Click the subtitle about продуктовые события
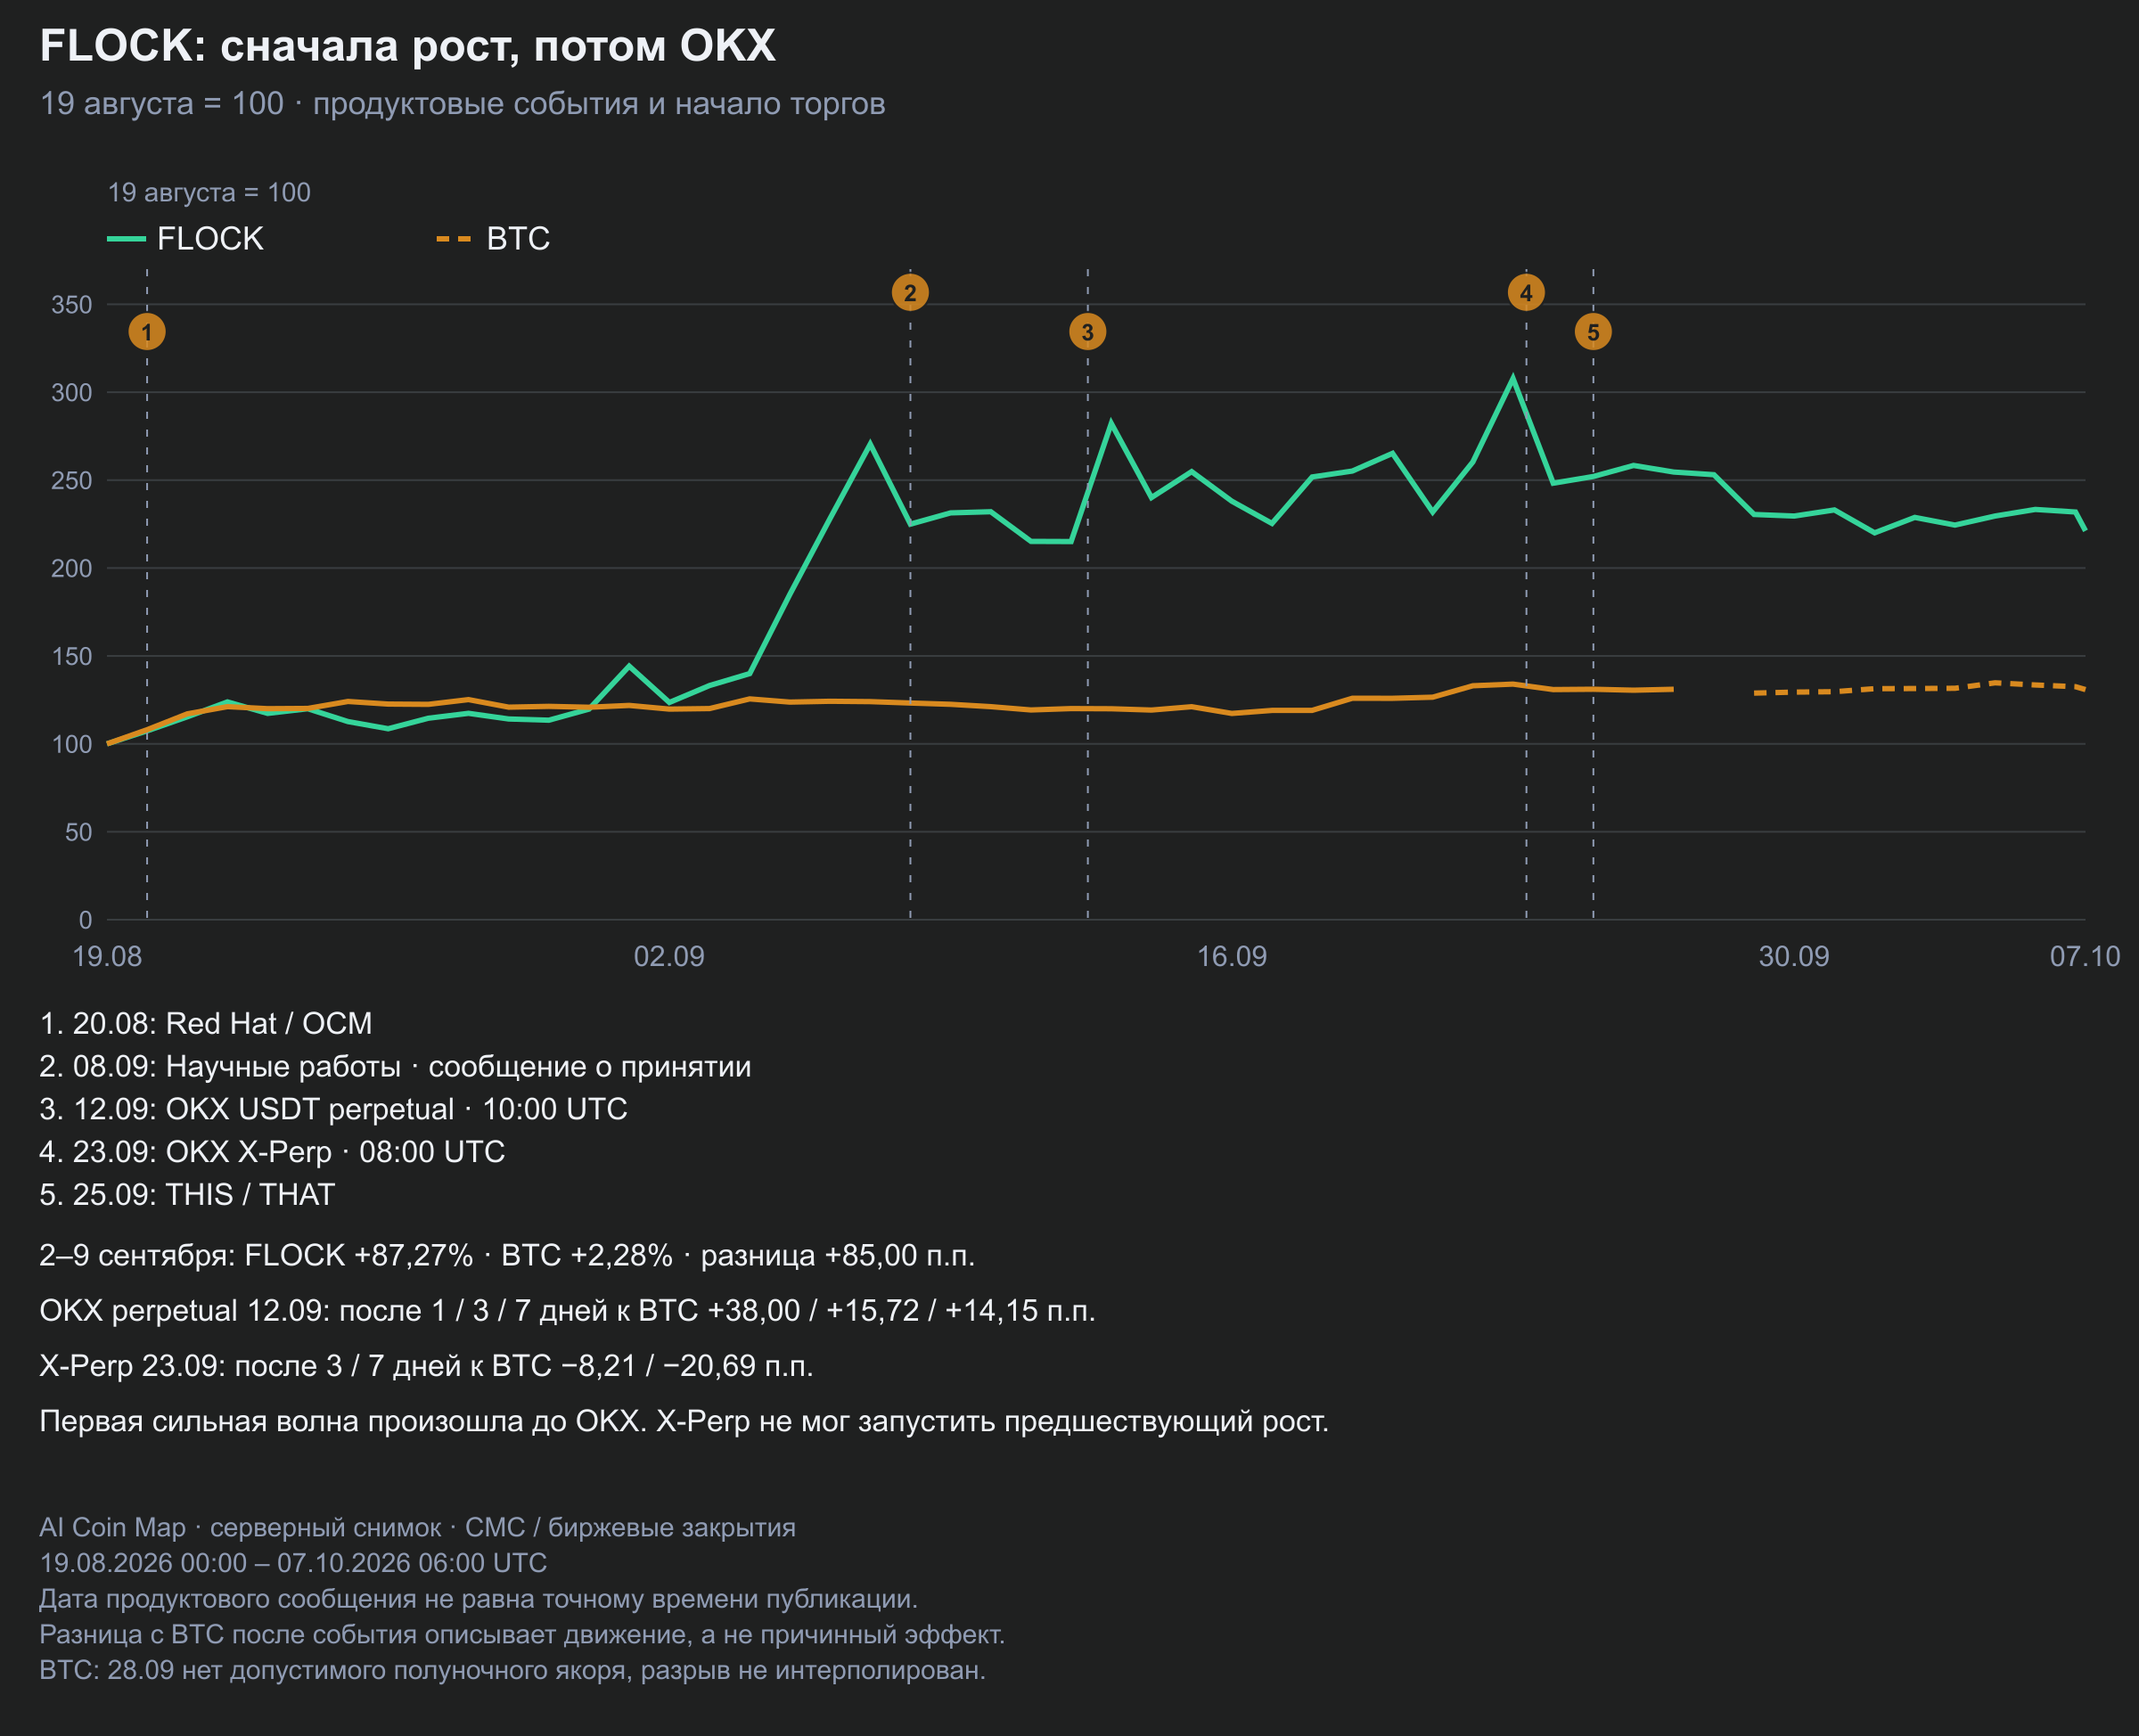Image resolution: width=2139 pixels, height=1736 pixels. (462, 103)
